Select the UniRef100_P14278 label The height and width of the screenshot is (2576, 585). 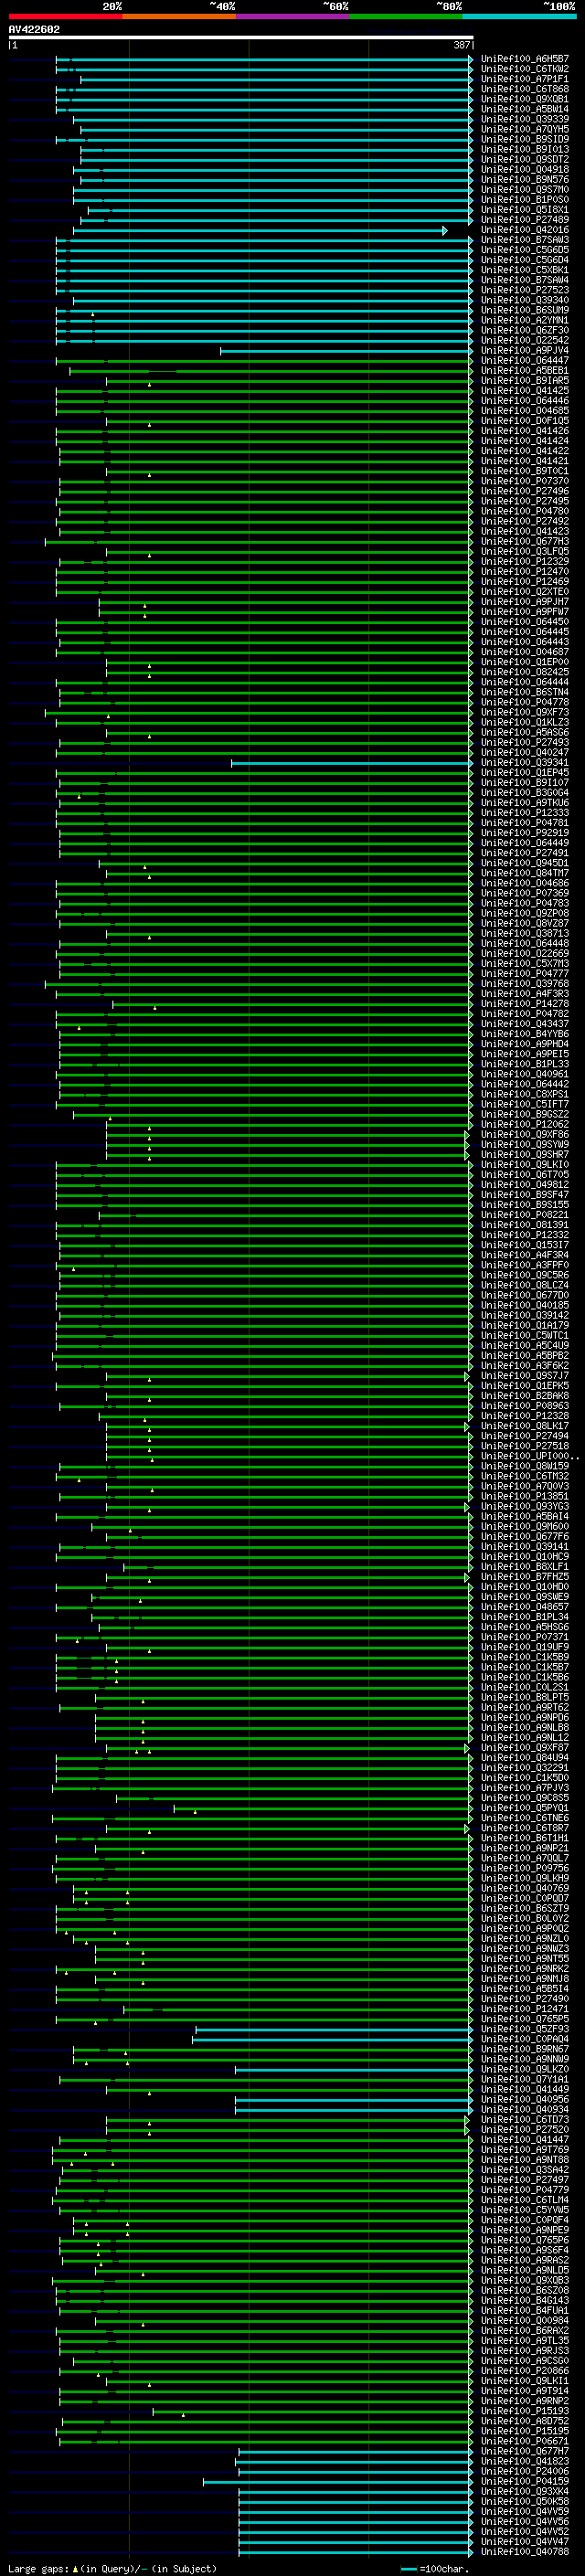525,1004
